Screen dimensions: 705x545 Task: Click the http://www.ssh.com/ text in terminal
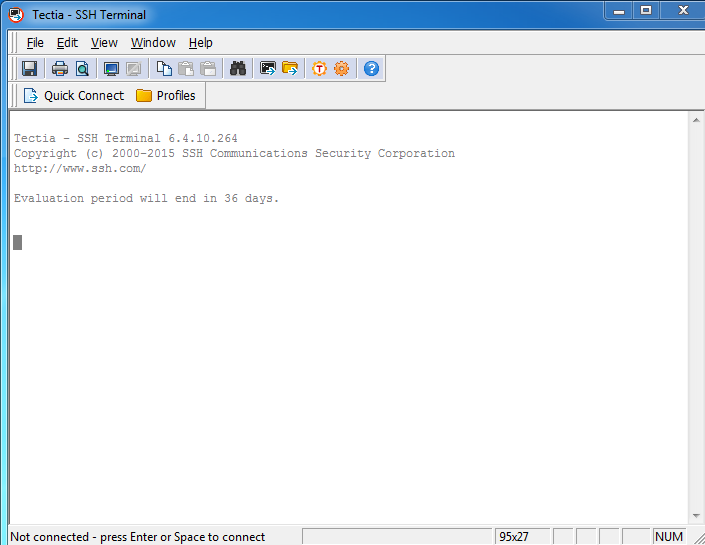(80, 169)
